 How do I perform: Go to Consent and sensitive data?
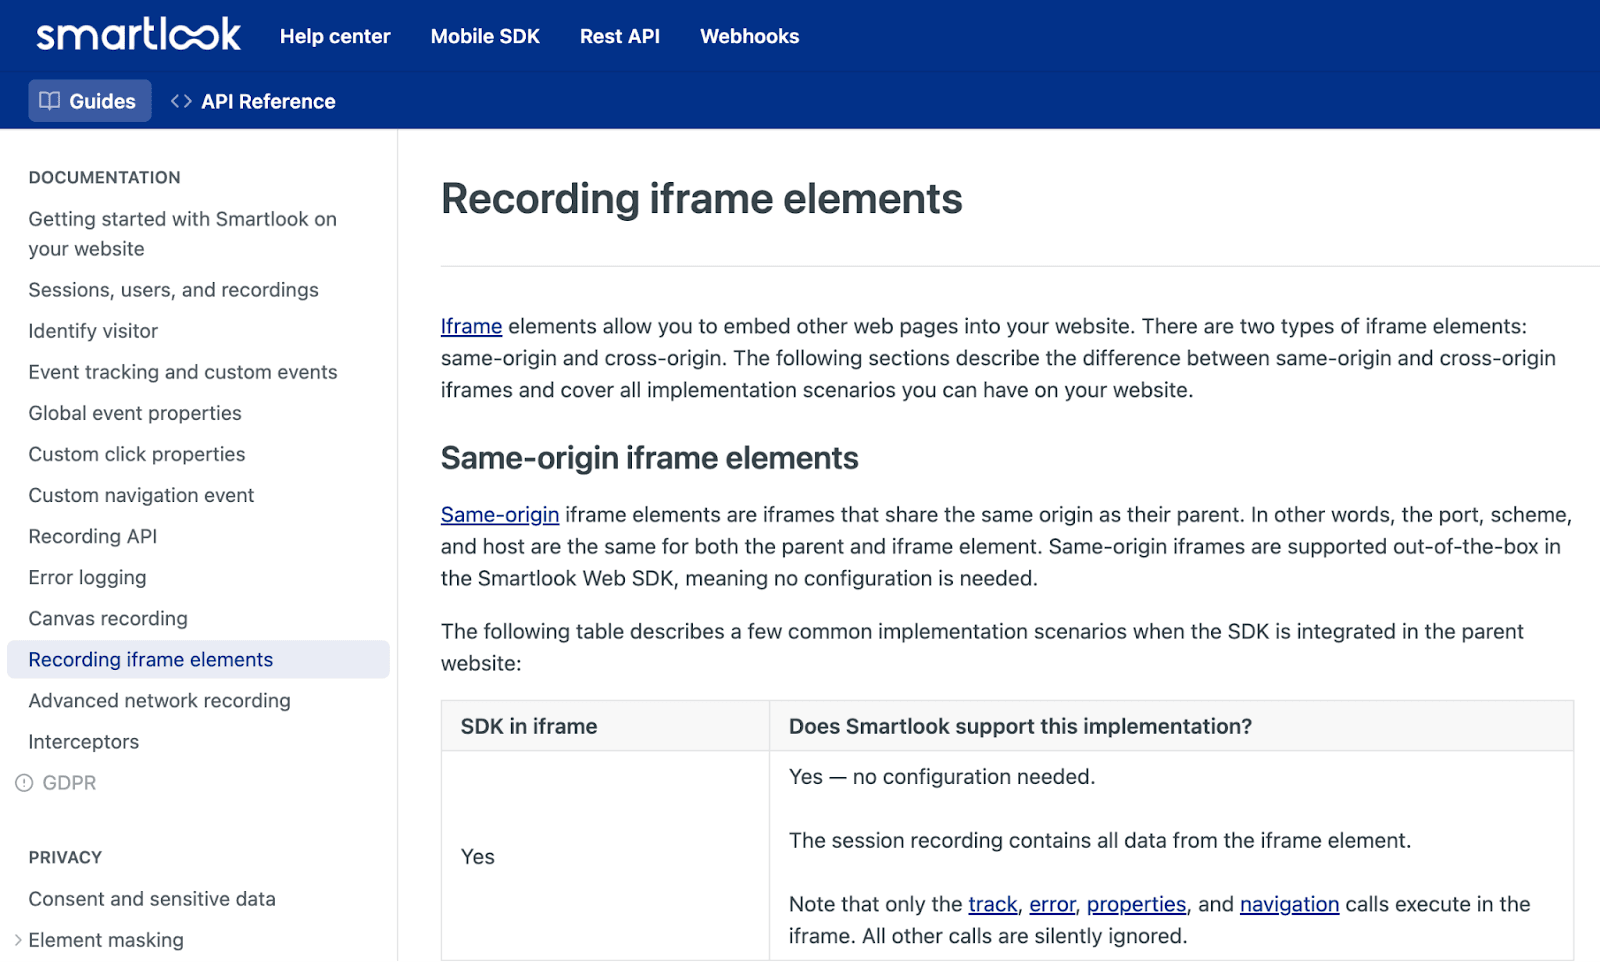(x=152, y=899)
